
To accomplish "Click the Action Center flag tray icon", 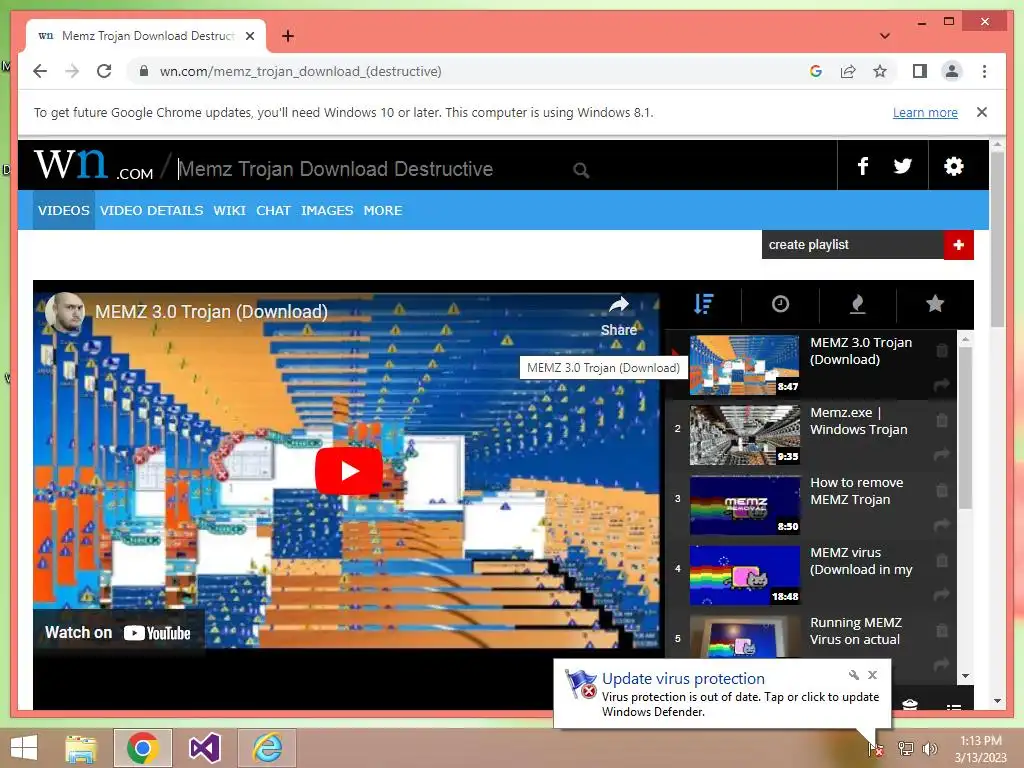I will [x=875, y=749].
